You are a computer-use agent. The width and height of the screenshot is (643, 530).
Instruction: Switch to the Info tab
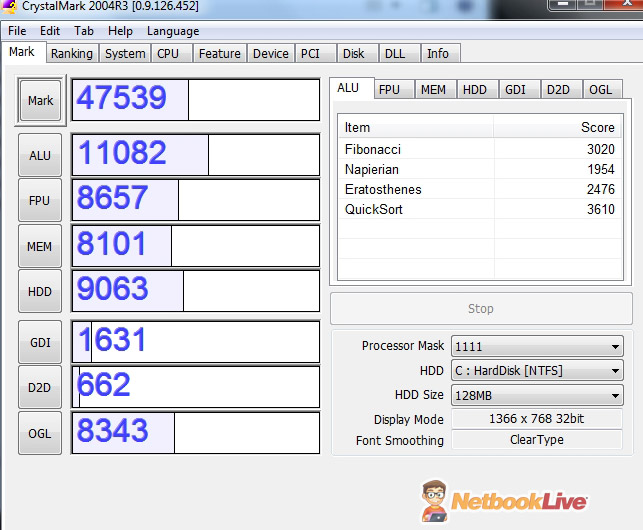pyautogui.click(x=441, y=53)
